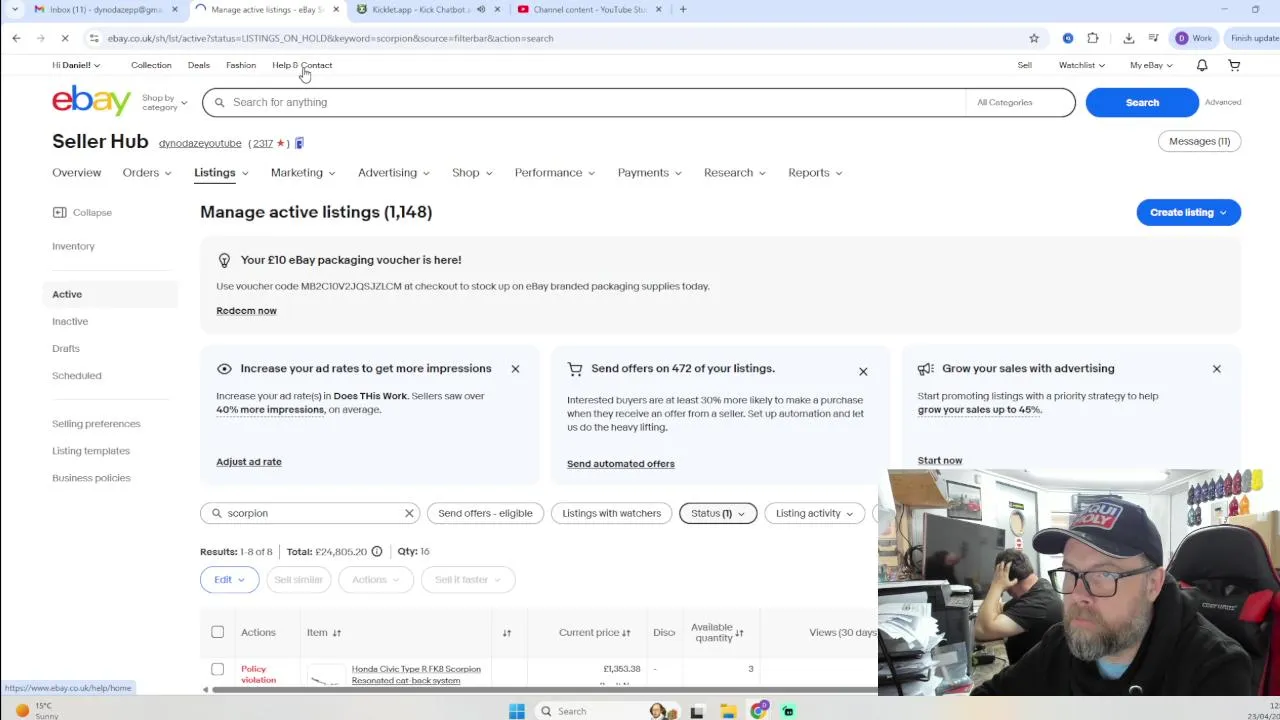The image size is (1280, 720).
Task: Dismiss the ad rates impressions card
Action: (x=515, y=369)
